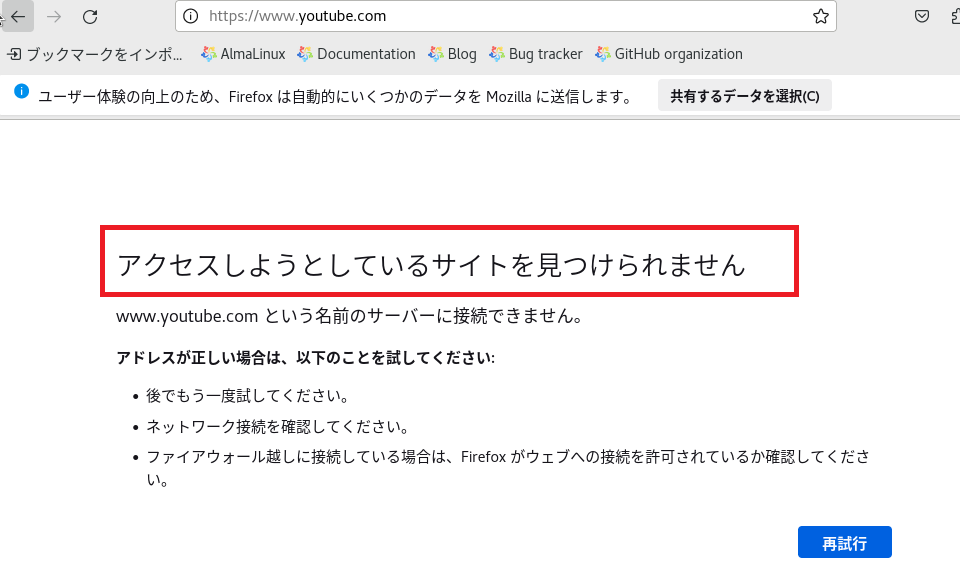This screenshot has width=970, height=569.
Task: Click the blue info icon in notification bar
Action: 21,92
